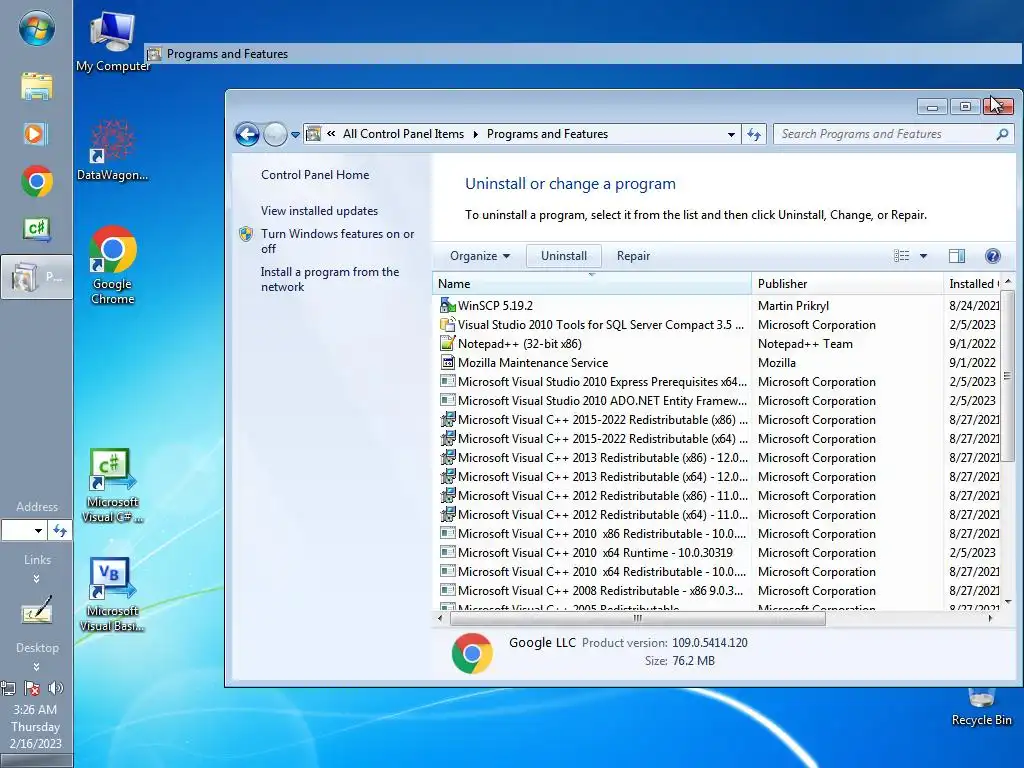
Task: Open Install a program from the network
Action: (x=329, y=279)
